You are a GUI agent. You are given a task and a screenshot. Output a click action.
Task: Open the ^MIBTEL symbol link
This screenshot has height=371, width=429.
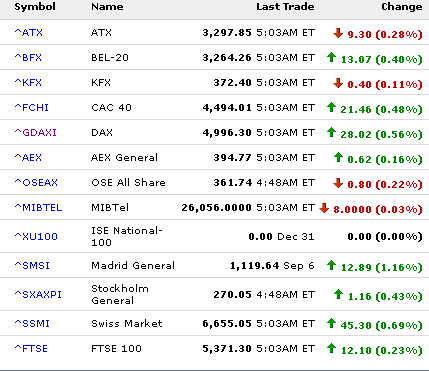(x=38, y=207)
